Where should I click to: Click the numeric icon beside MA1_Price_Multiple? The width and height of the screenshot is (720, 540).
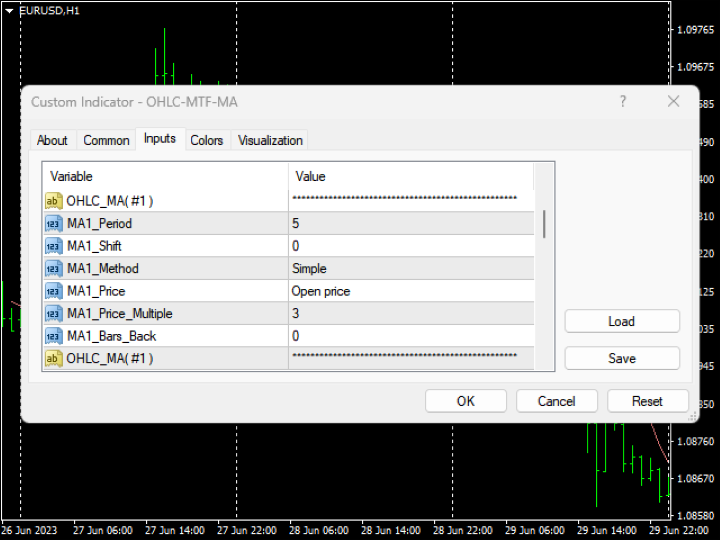click(x=54, y=313)
